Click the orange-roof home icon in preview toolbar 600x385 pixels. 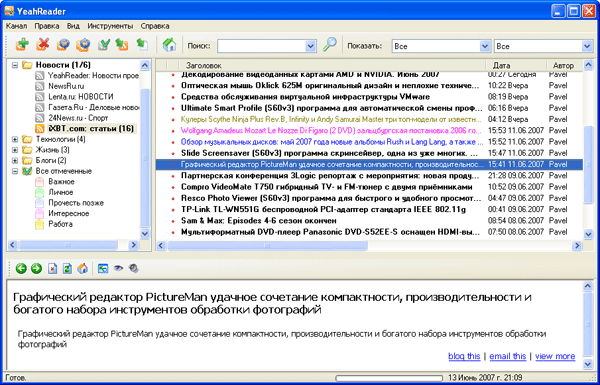[83, 269]
